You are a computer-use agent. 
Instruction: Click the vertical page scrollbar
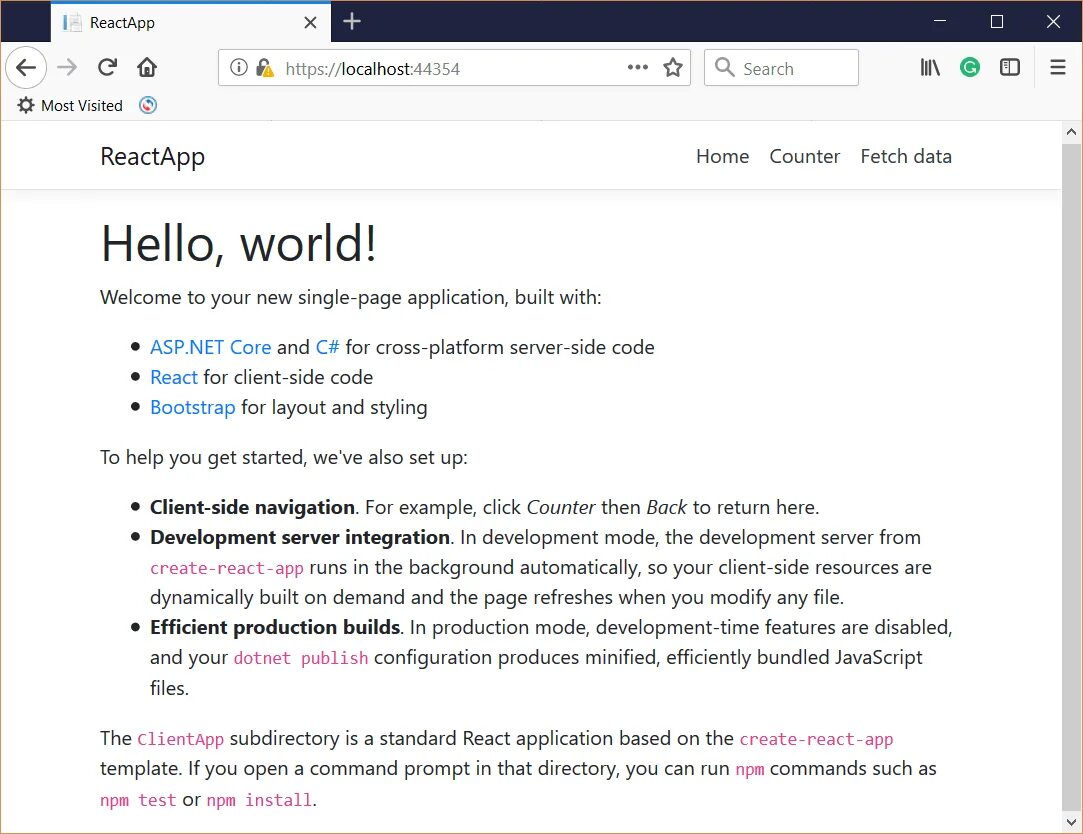click(x=1071, y=480)
